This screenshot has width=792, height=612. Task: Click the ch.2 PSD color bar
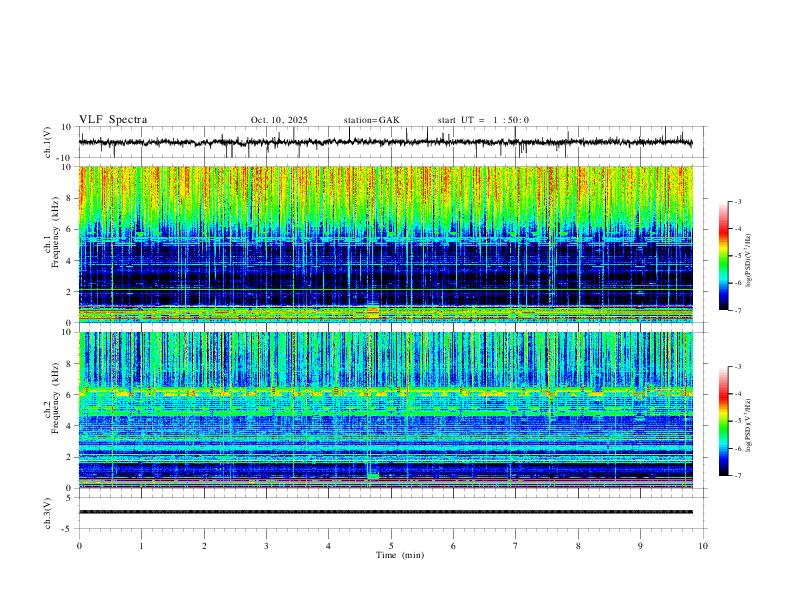[x=724, y=421]
